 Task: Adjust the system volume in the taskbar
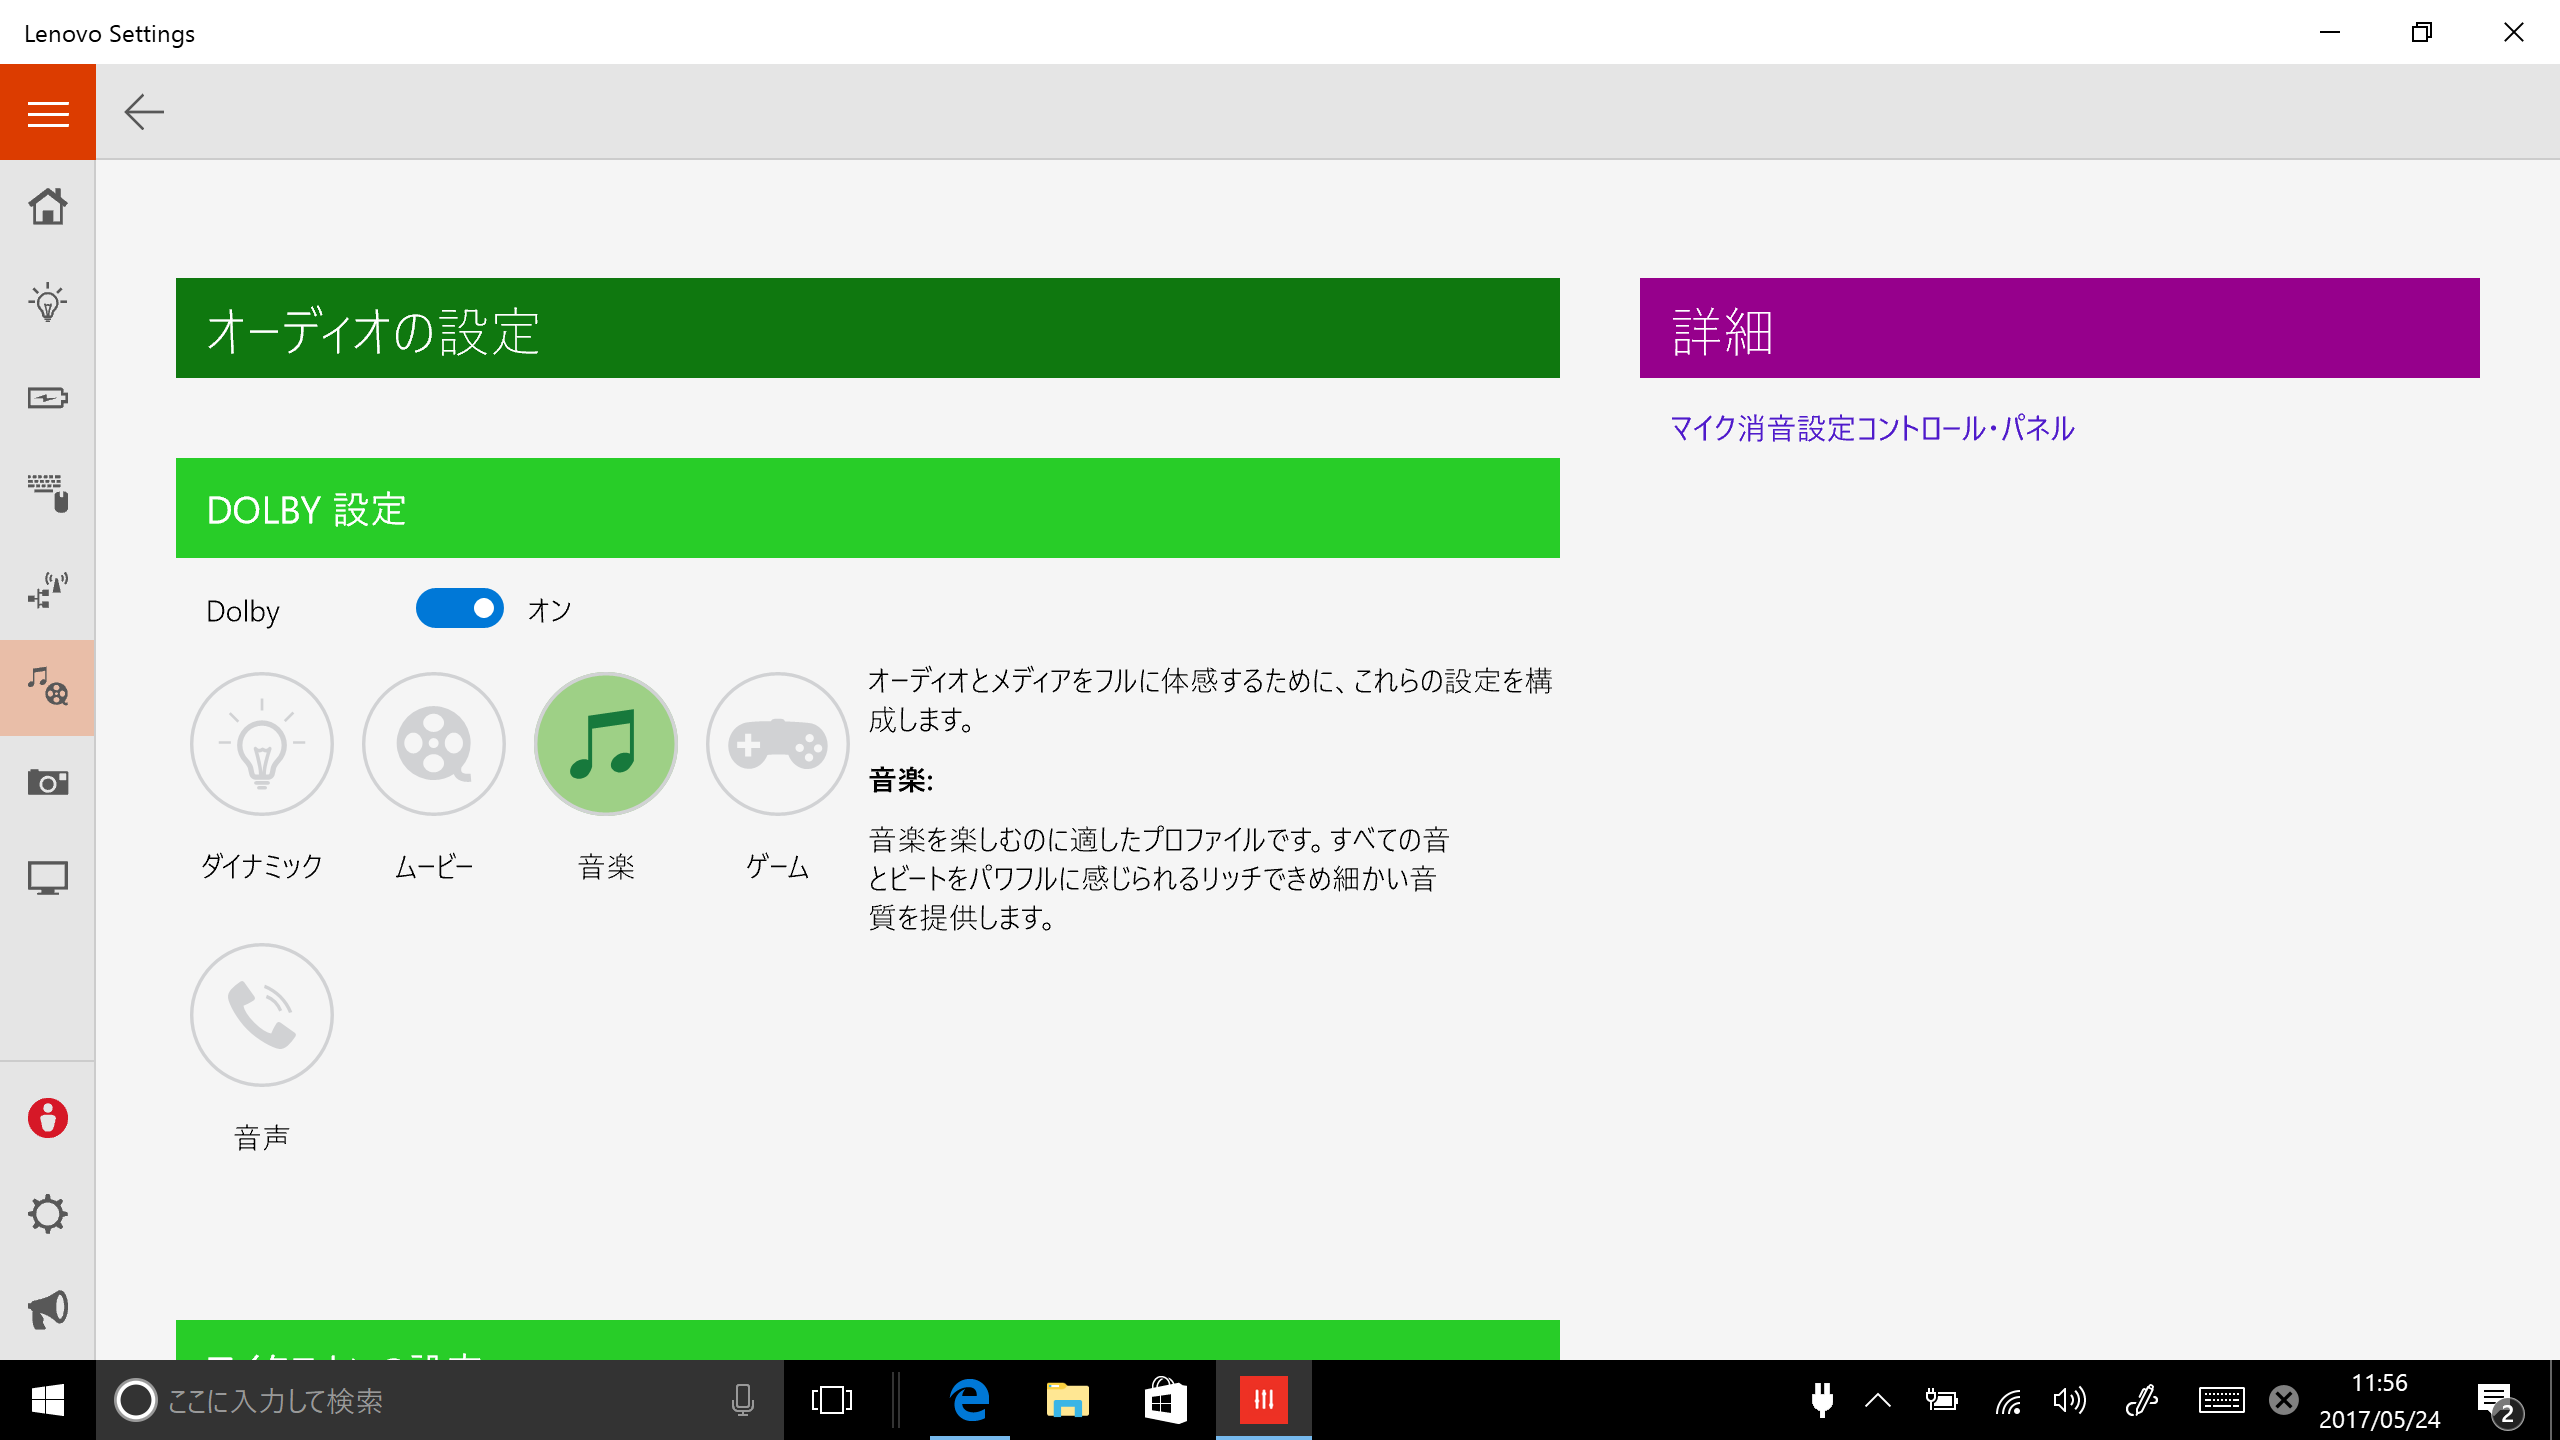pyautogui.click(x=2070, y=1401)
